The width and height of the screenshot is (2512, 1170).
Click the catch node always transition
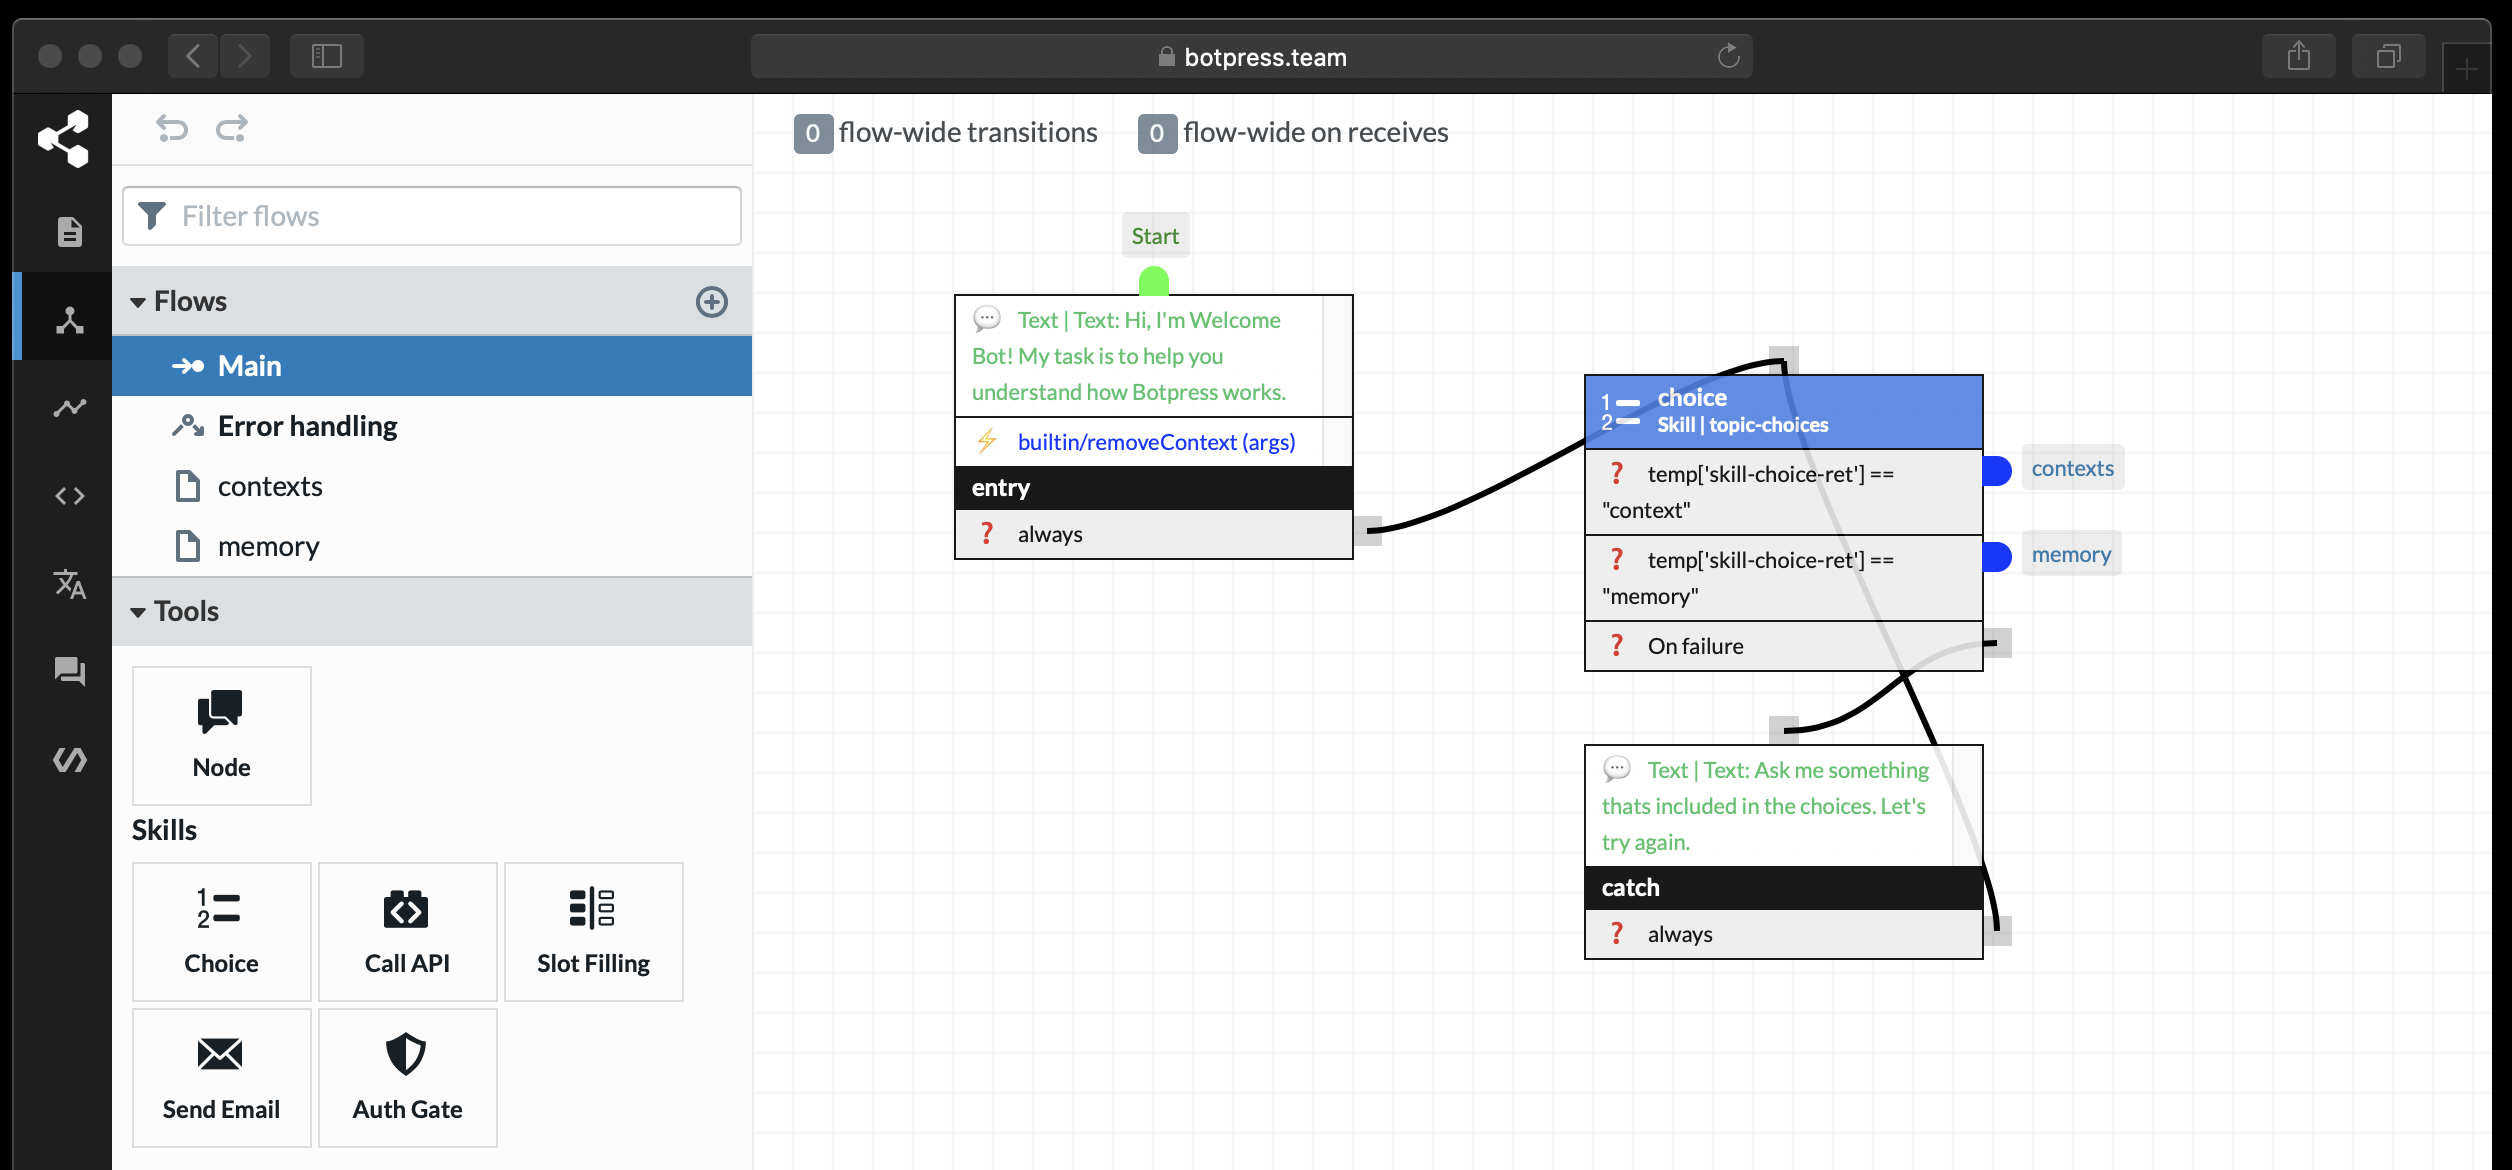(x=1784, y=934)
